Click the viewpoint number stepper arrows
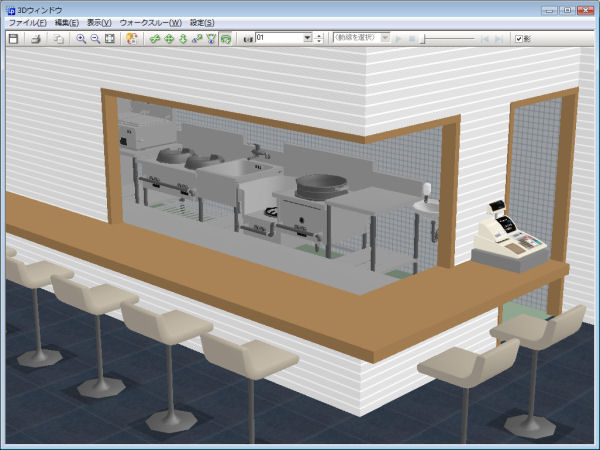The width and height of the screenshot is (600, 450). coord(319,38)
